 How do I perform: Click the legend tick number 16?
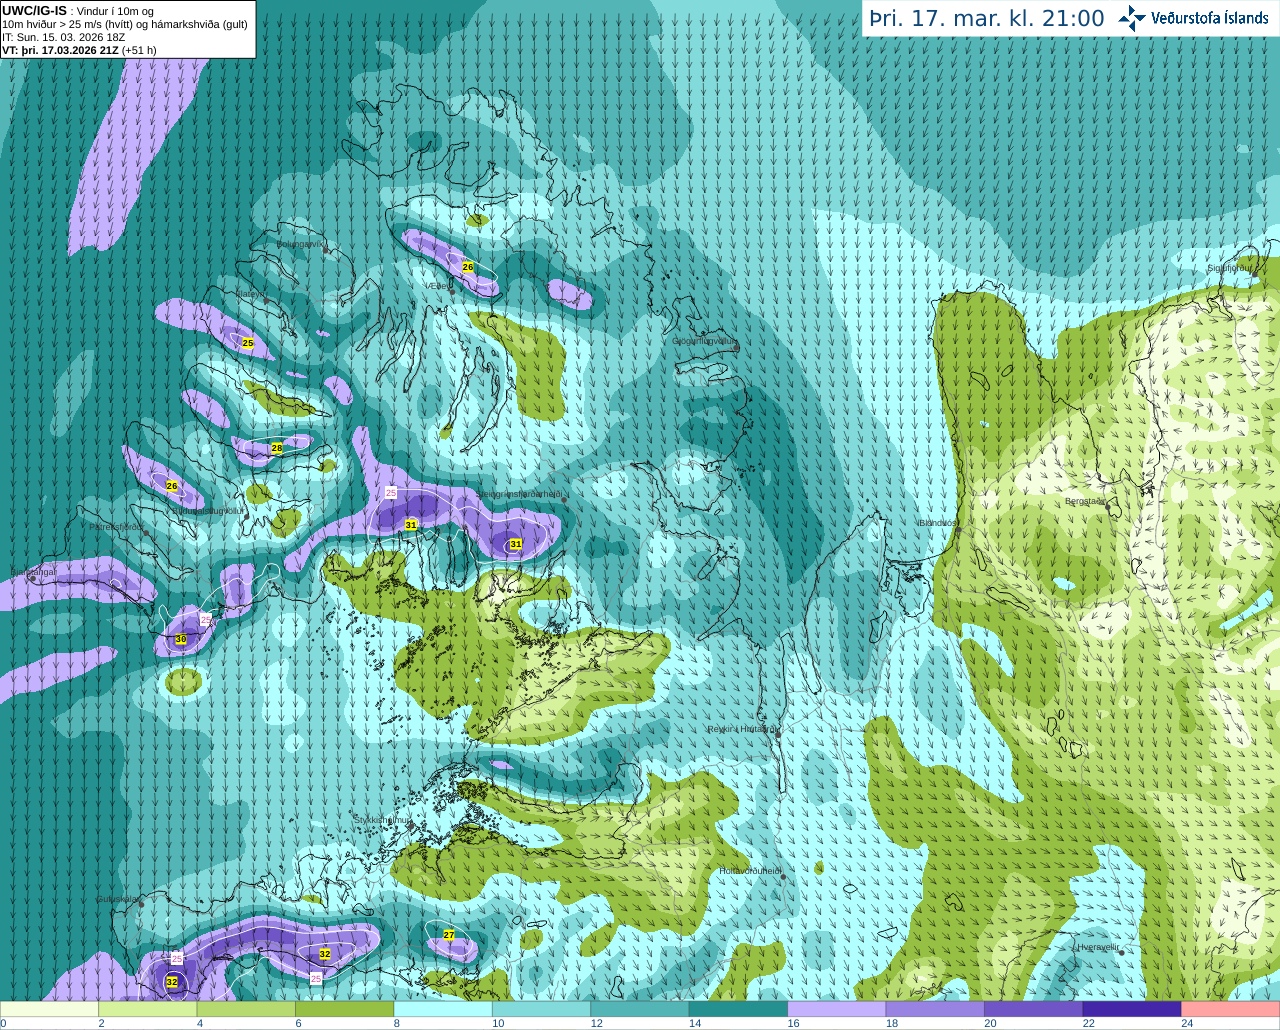pyautogui.click(x=793, y=1023)
